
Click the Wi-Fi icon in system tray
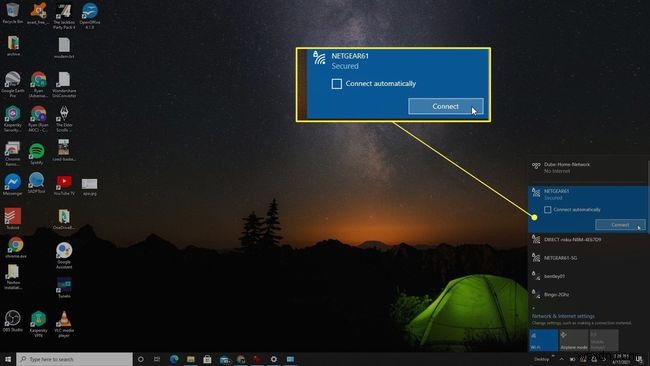tap(583, 359)
